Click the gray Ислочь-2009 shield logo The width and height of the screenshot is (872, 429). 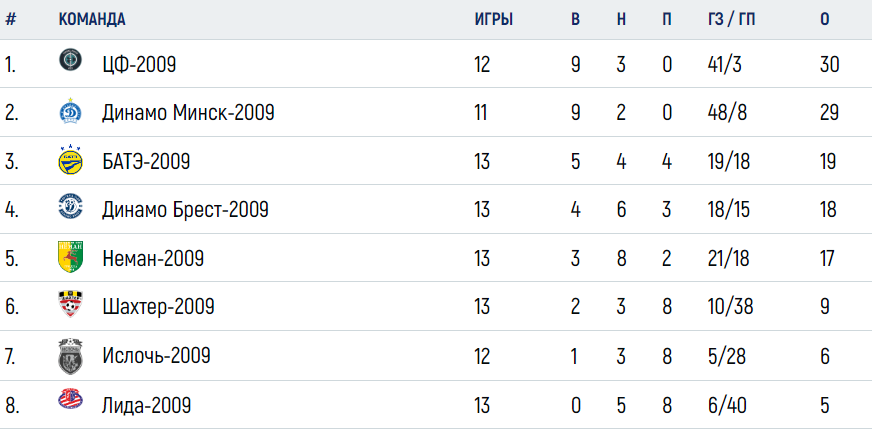[71, 356]
